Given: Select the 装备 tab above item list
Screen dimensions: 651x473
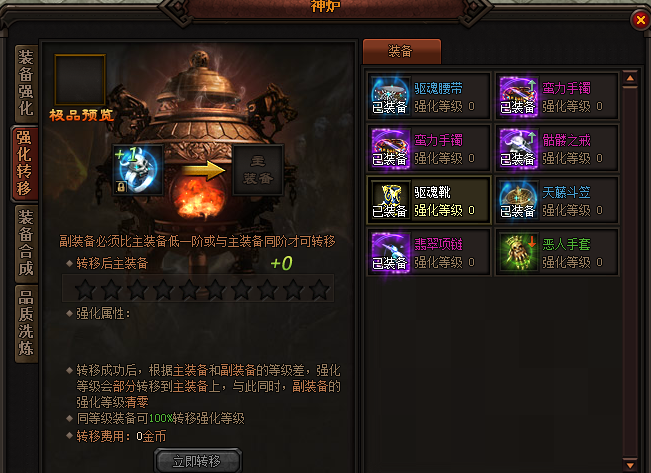Looking at the screenshot, I should (401, 51).
